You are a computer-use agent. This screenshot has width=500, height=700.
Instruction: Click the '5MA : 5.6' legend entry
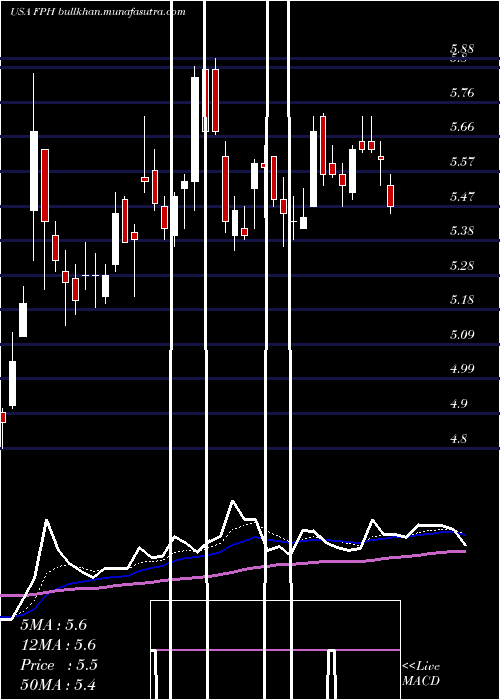point(54,625)
